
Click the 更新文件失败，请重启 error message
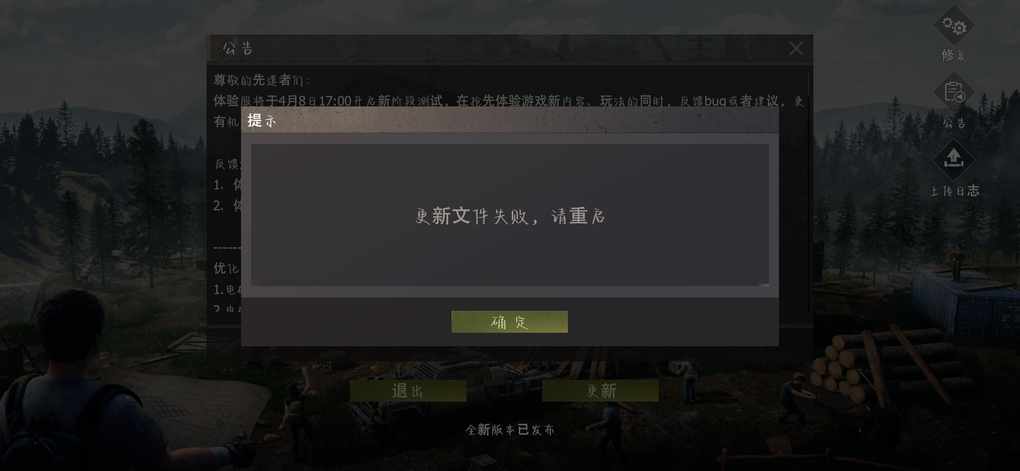(x=510, y=216)
